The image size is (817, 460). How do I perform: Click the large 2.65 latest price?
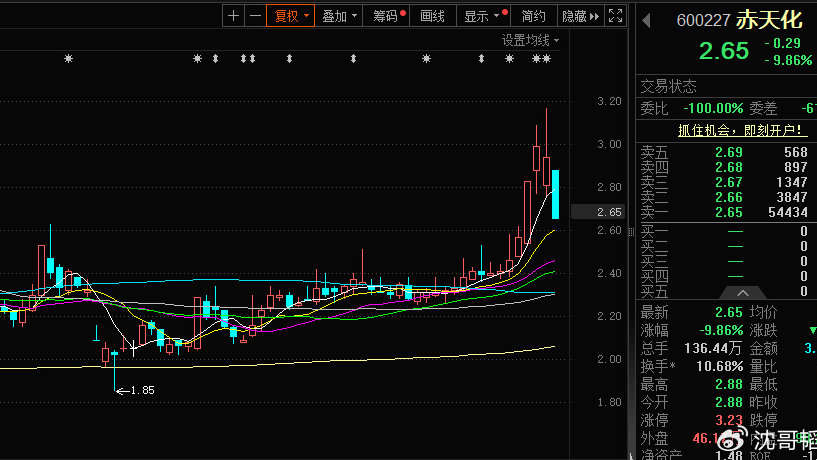tap(724, 51)
